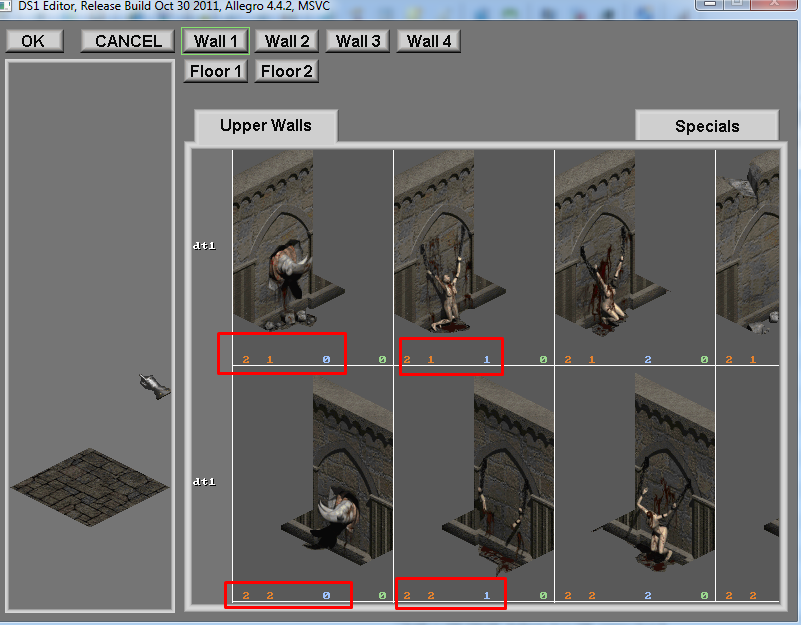Click green 0 value under first bottom tile

383,595
